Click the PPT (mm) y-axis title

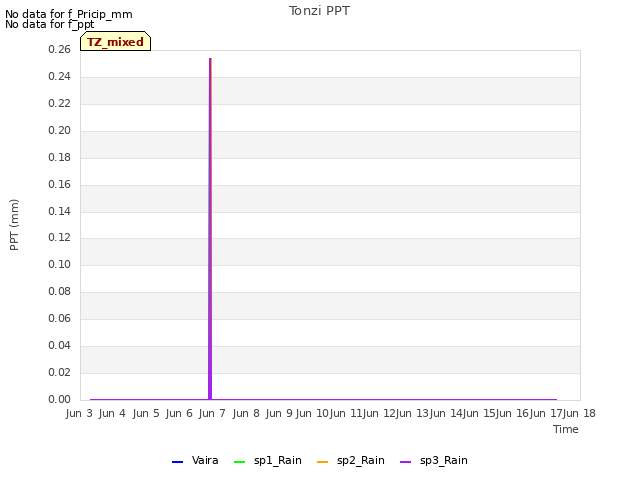[x=14, y=225]
